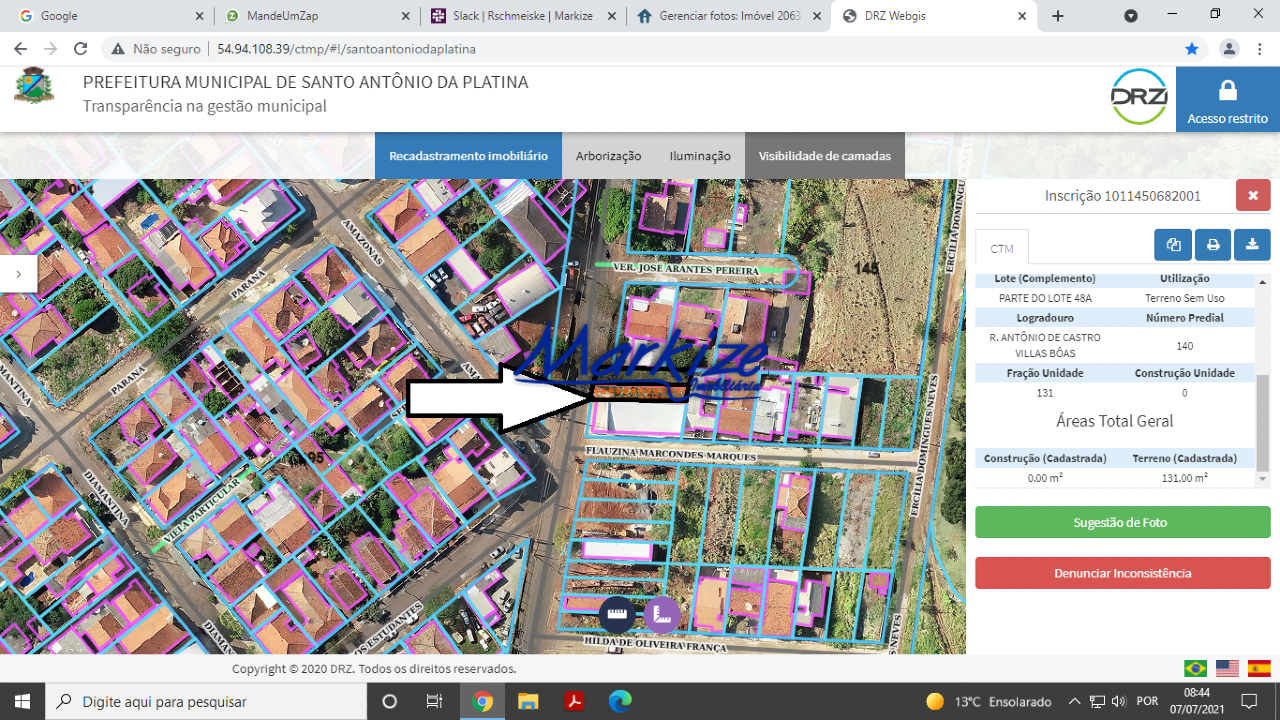Open File Explorer from the taskbar

pyautogui.click(x=528, y=701)
